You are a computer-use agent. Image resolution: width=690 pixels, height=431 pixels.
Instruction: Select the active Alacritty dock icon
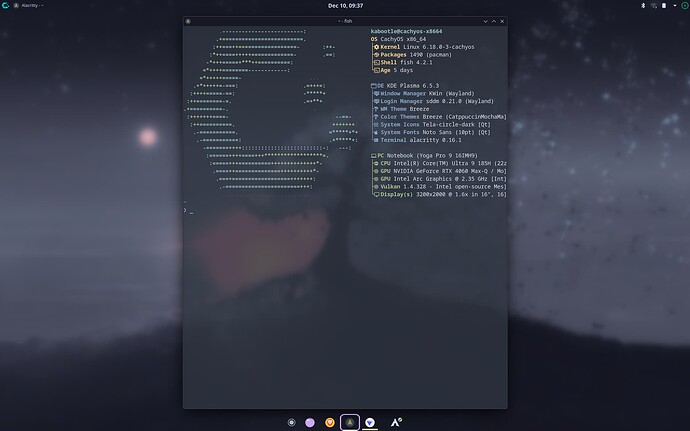point(350,423)
